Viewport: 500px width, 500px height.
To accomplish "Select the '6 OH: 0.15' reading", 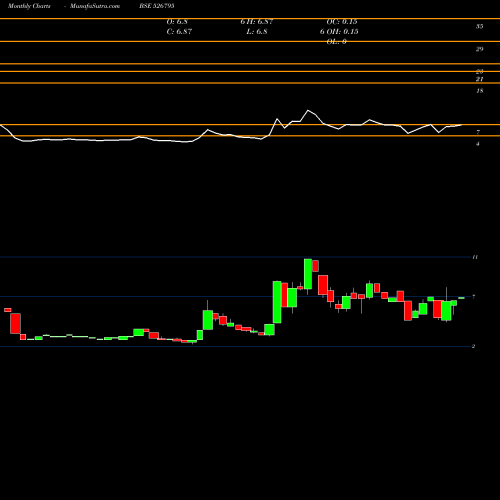I will [x=339, y=32].
